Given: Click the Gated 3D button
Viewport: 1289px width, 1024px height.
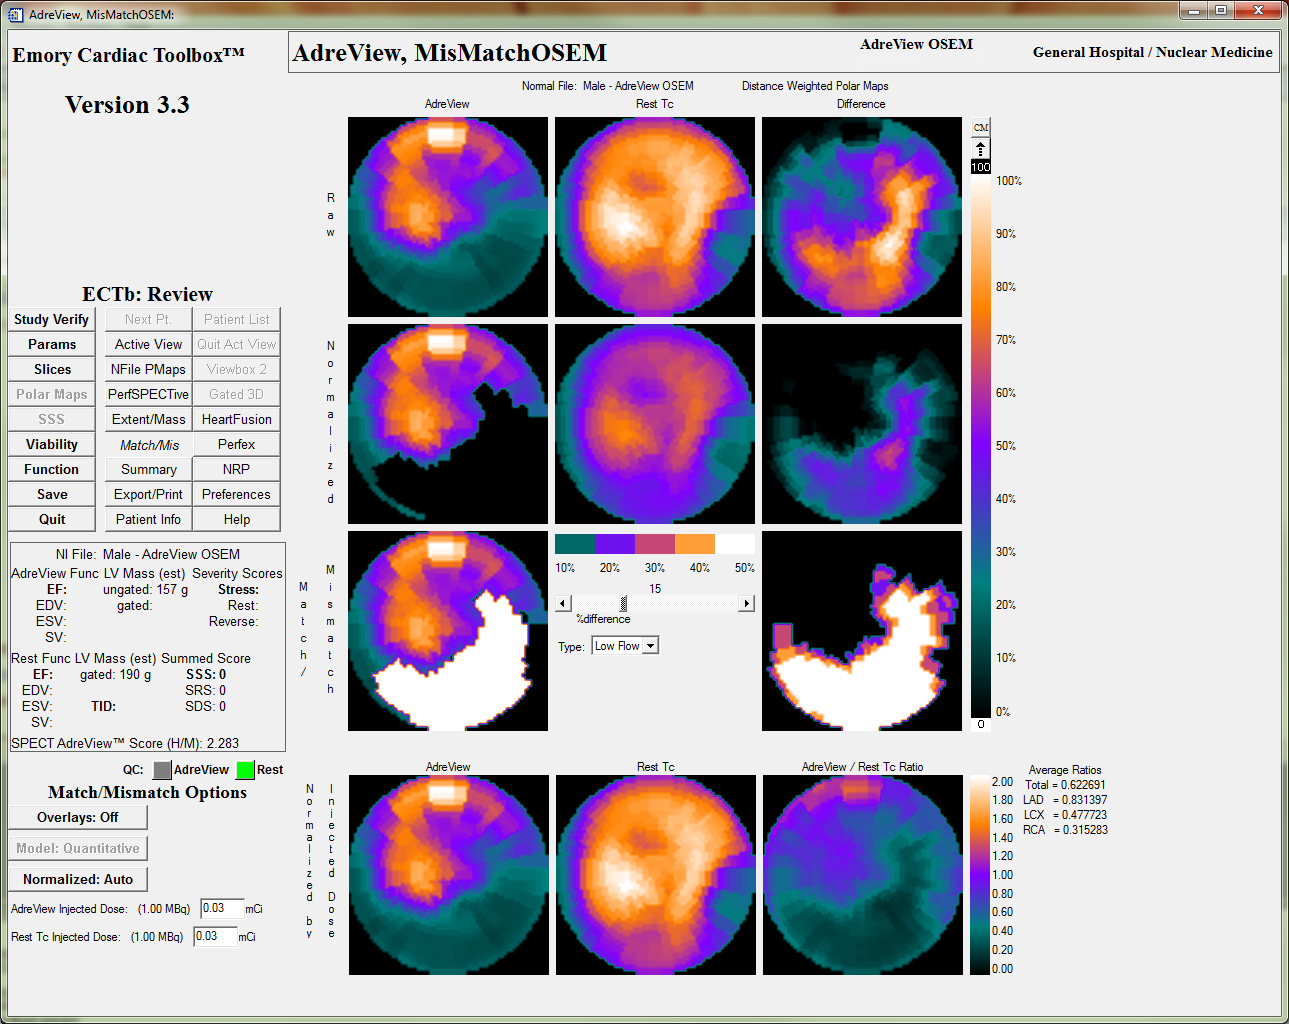Looking at the screenshot, I should point(237,394).
